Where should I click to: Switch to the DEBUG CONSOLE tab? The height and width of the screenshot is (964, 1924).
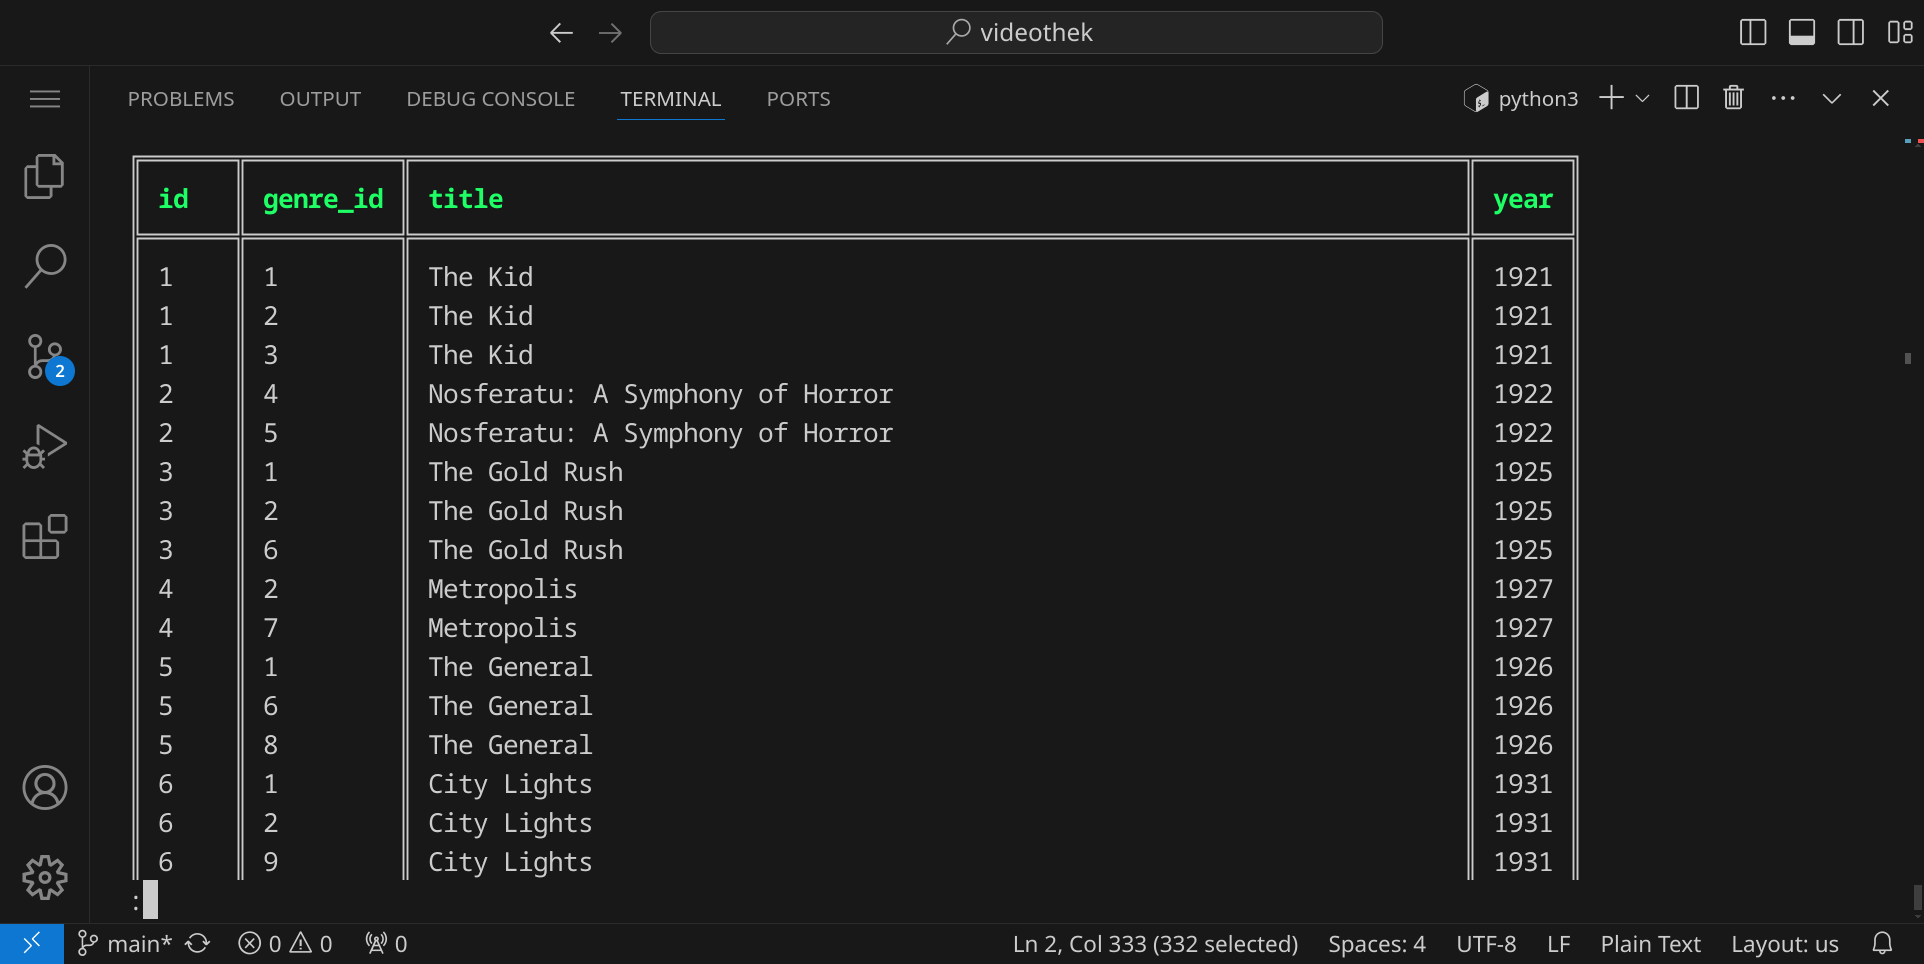click(490, 99)
